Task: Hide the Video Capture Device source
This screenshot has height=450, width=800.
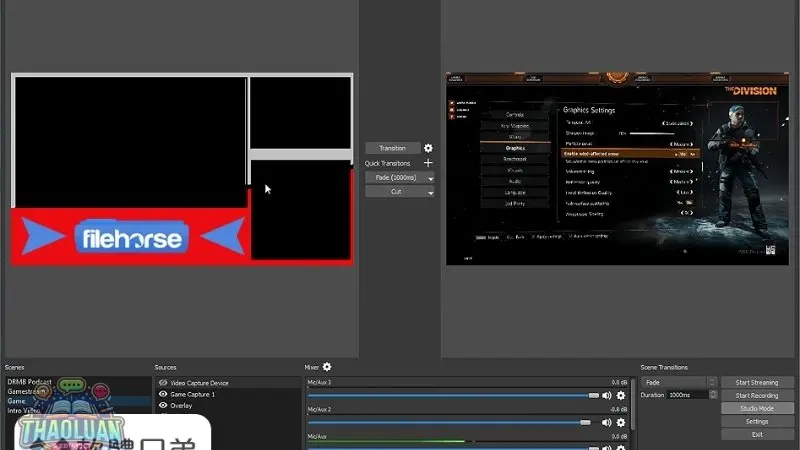Action: pos(163,383)
